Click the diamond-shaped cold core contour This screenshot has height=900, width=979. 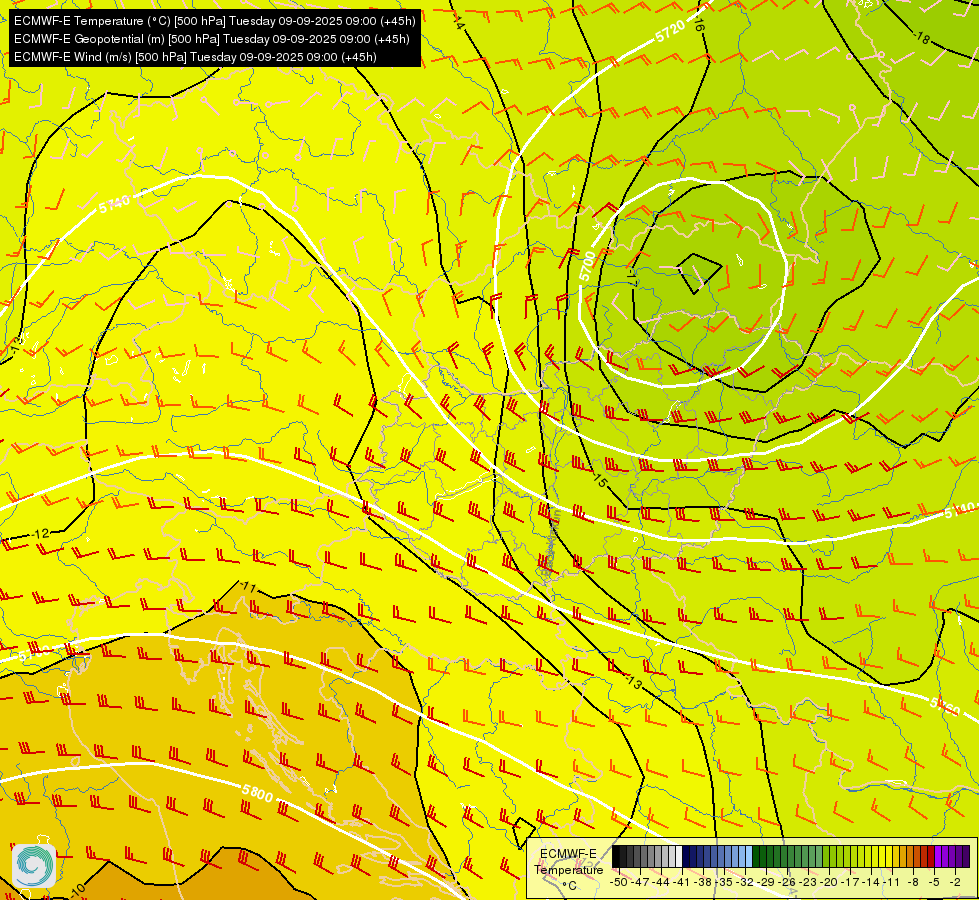click(699, 273)
